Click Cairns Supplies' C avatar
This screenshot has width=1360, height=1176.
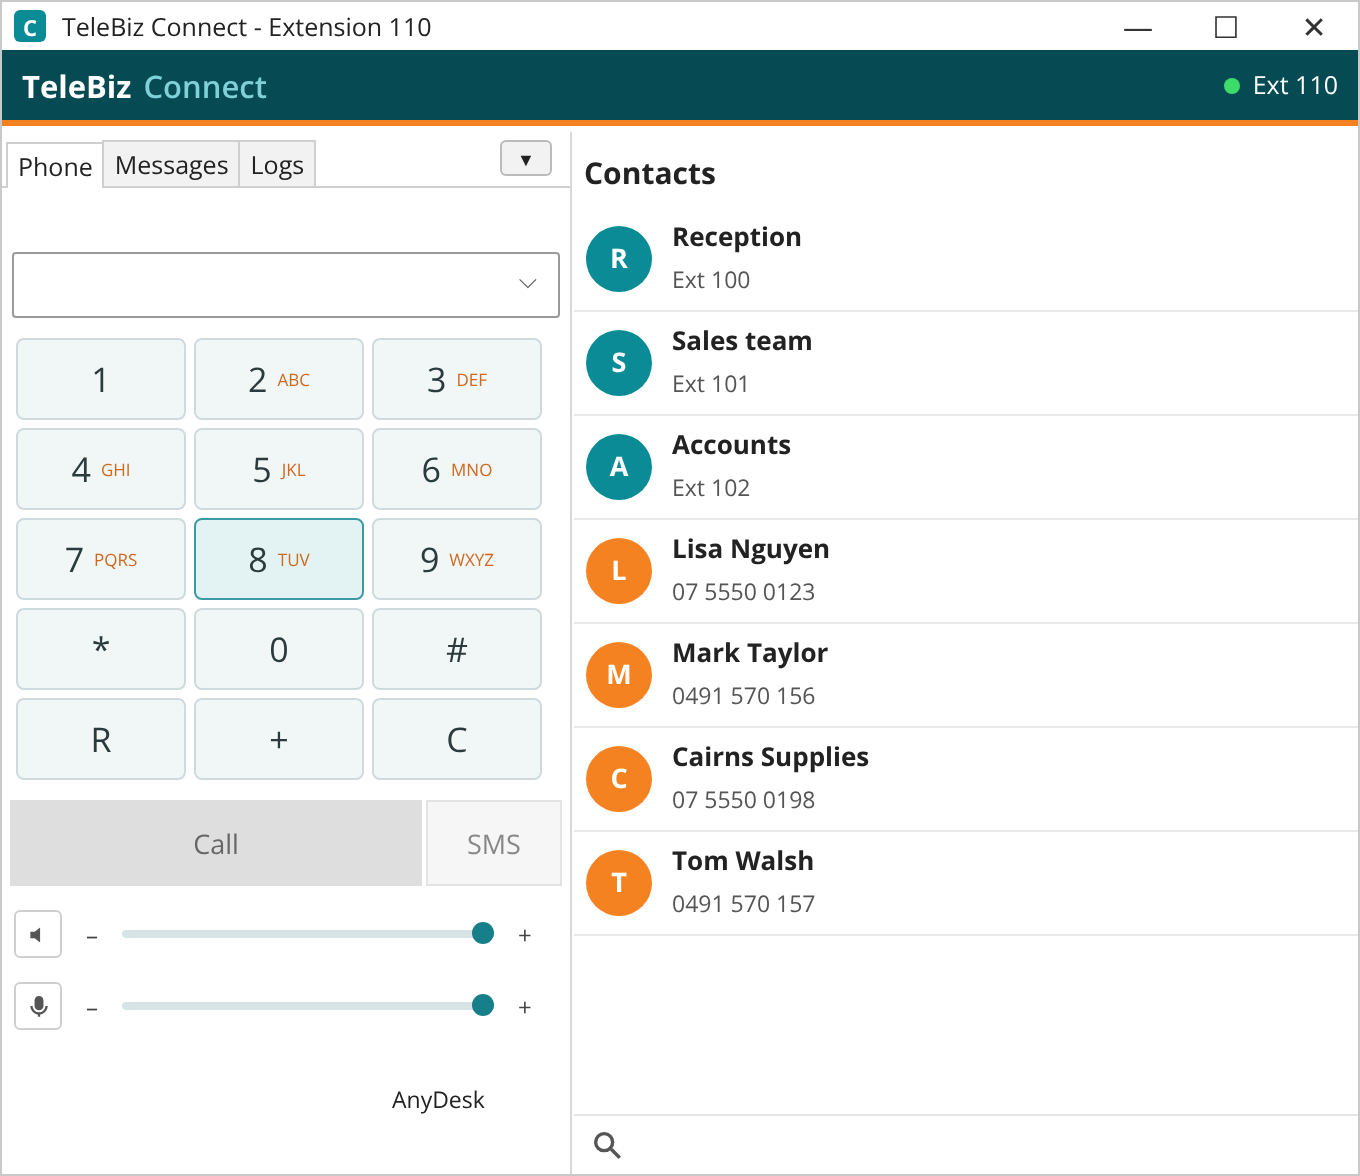[x=619, y=779]
